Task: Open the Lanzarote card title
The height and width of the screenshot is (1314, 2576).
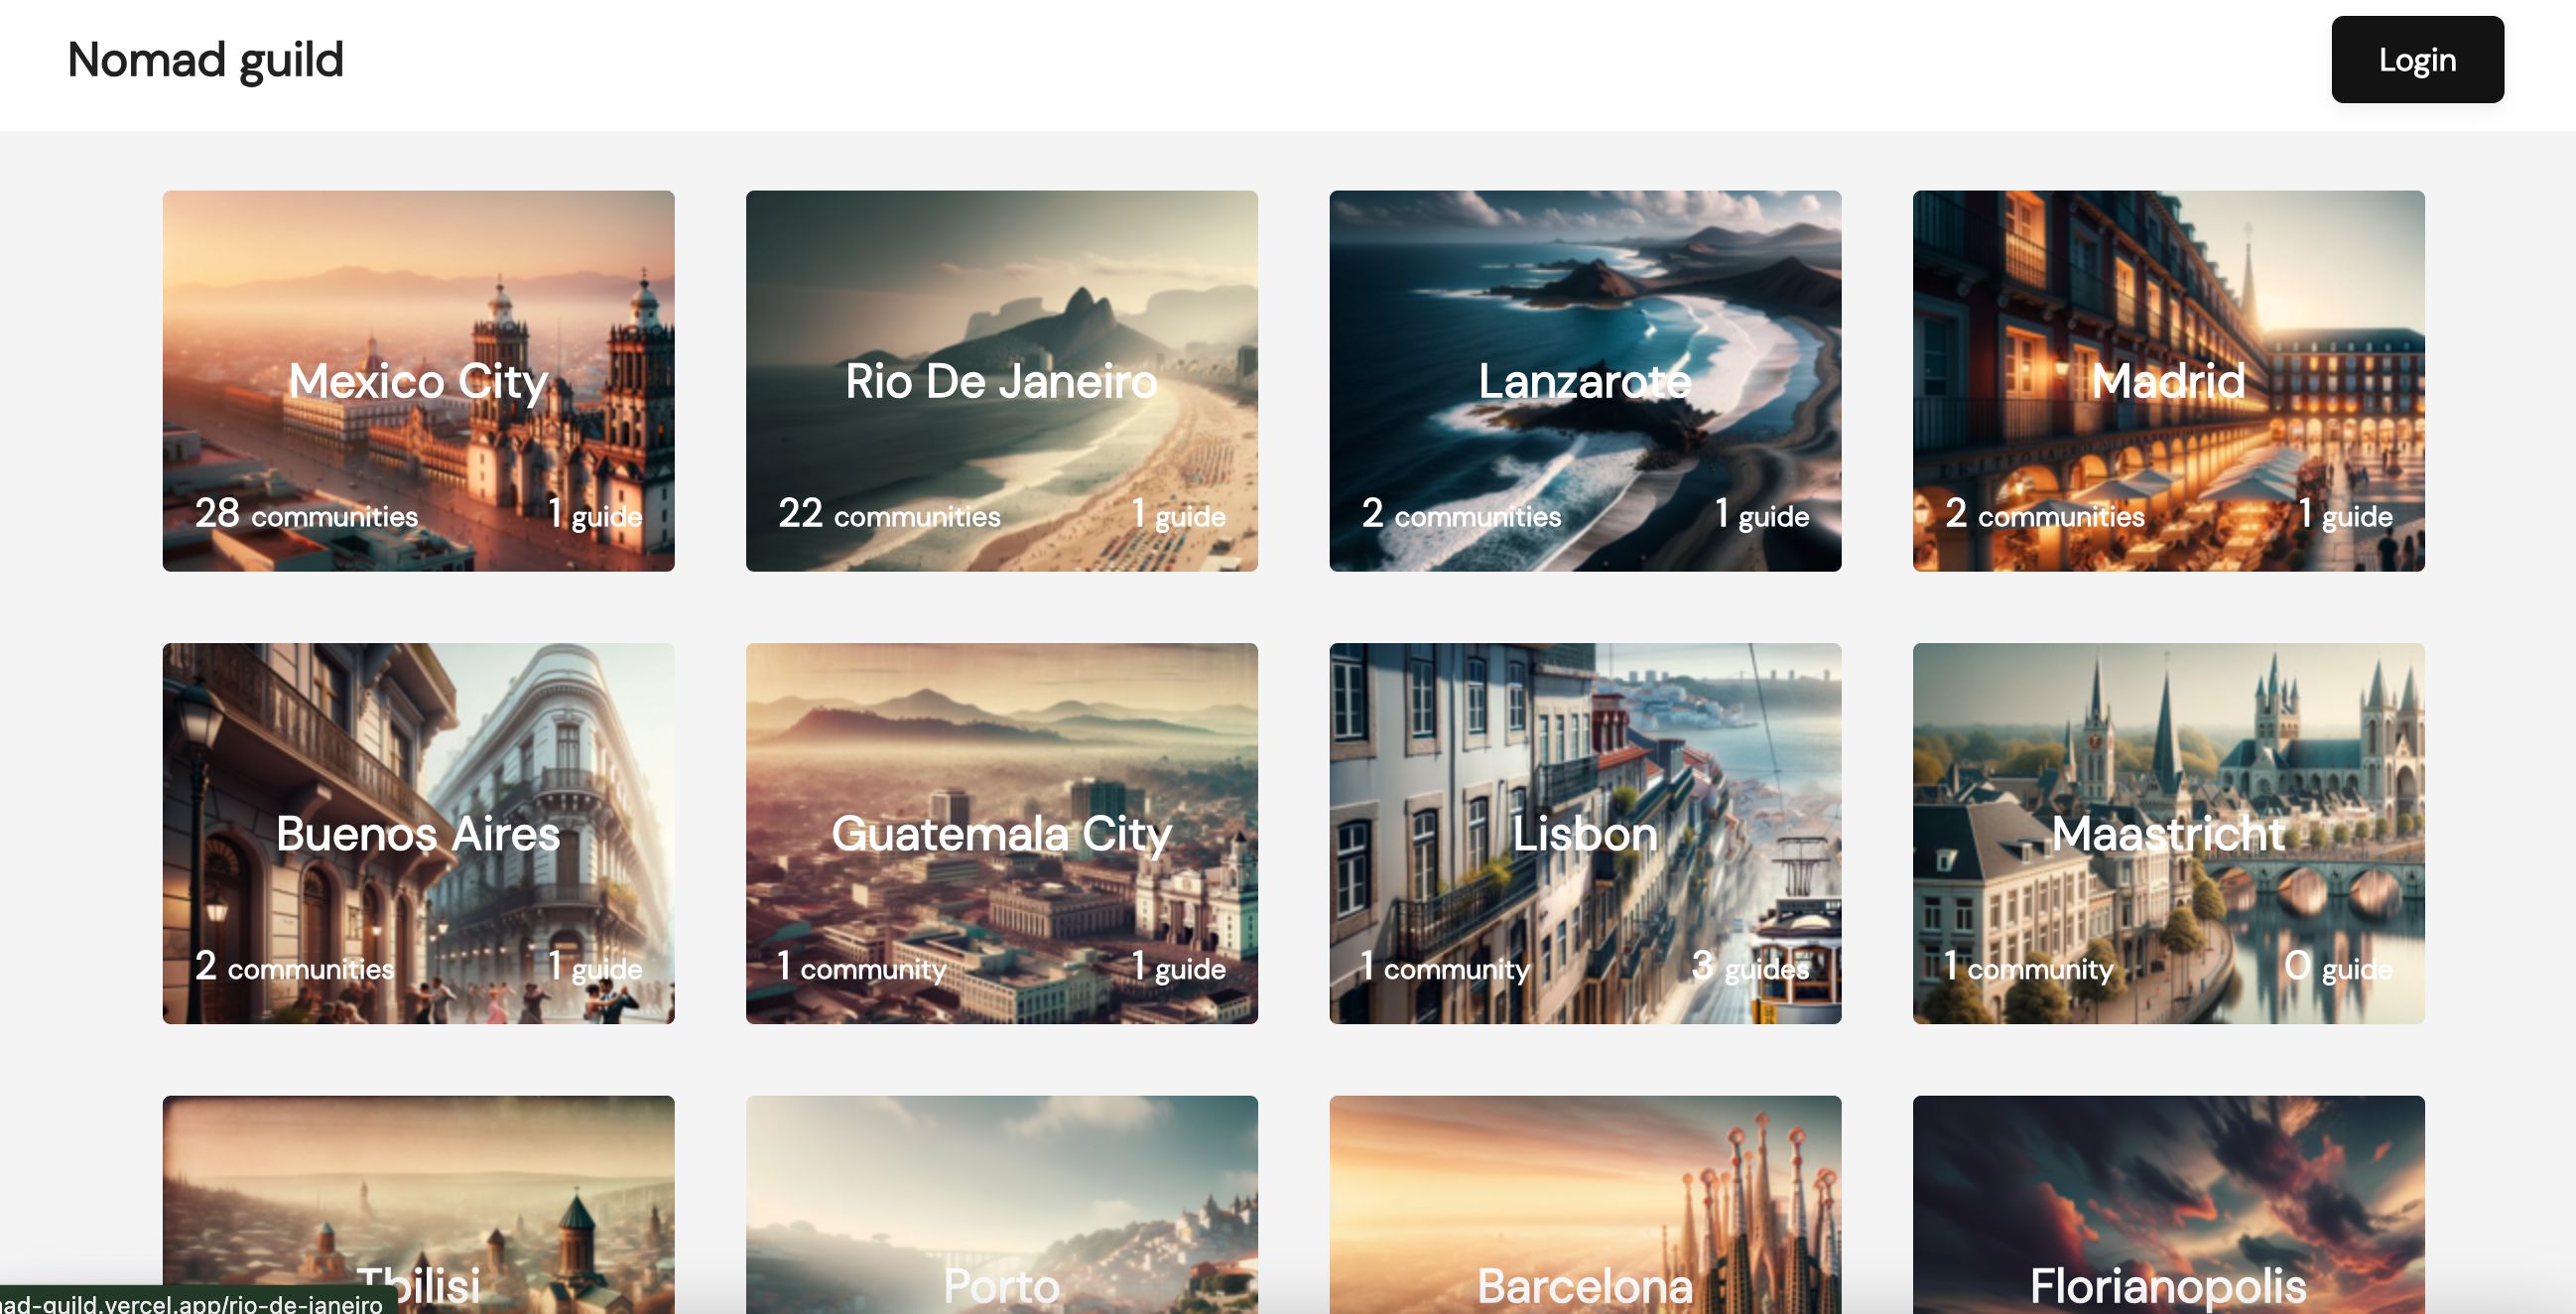Action: click(x=1585, y=381)
